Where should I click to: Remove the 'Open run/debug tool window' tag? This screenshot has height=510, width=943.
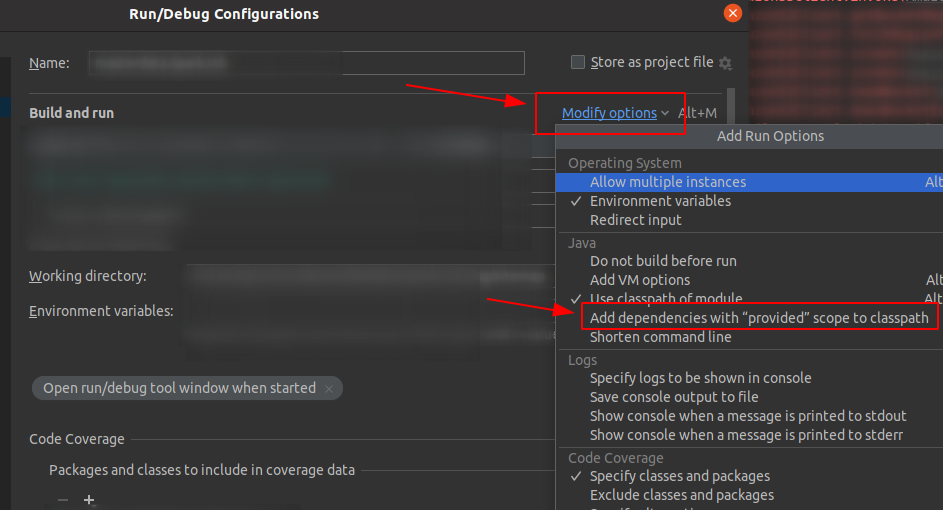(x=329, y=388)
